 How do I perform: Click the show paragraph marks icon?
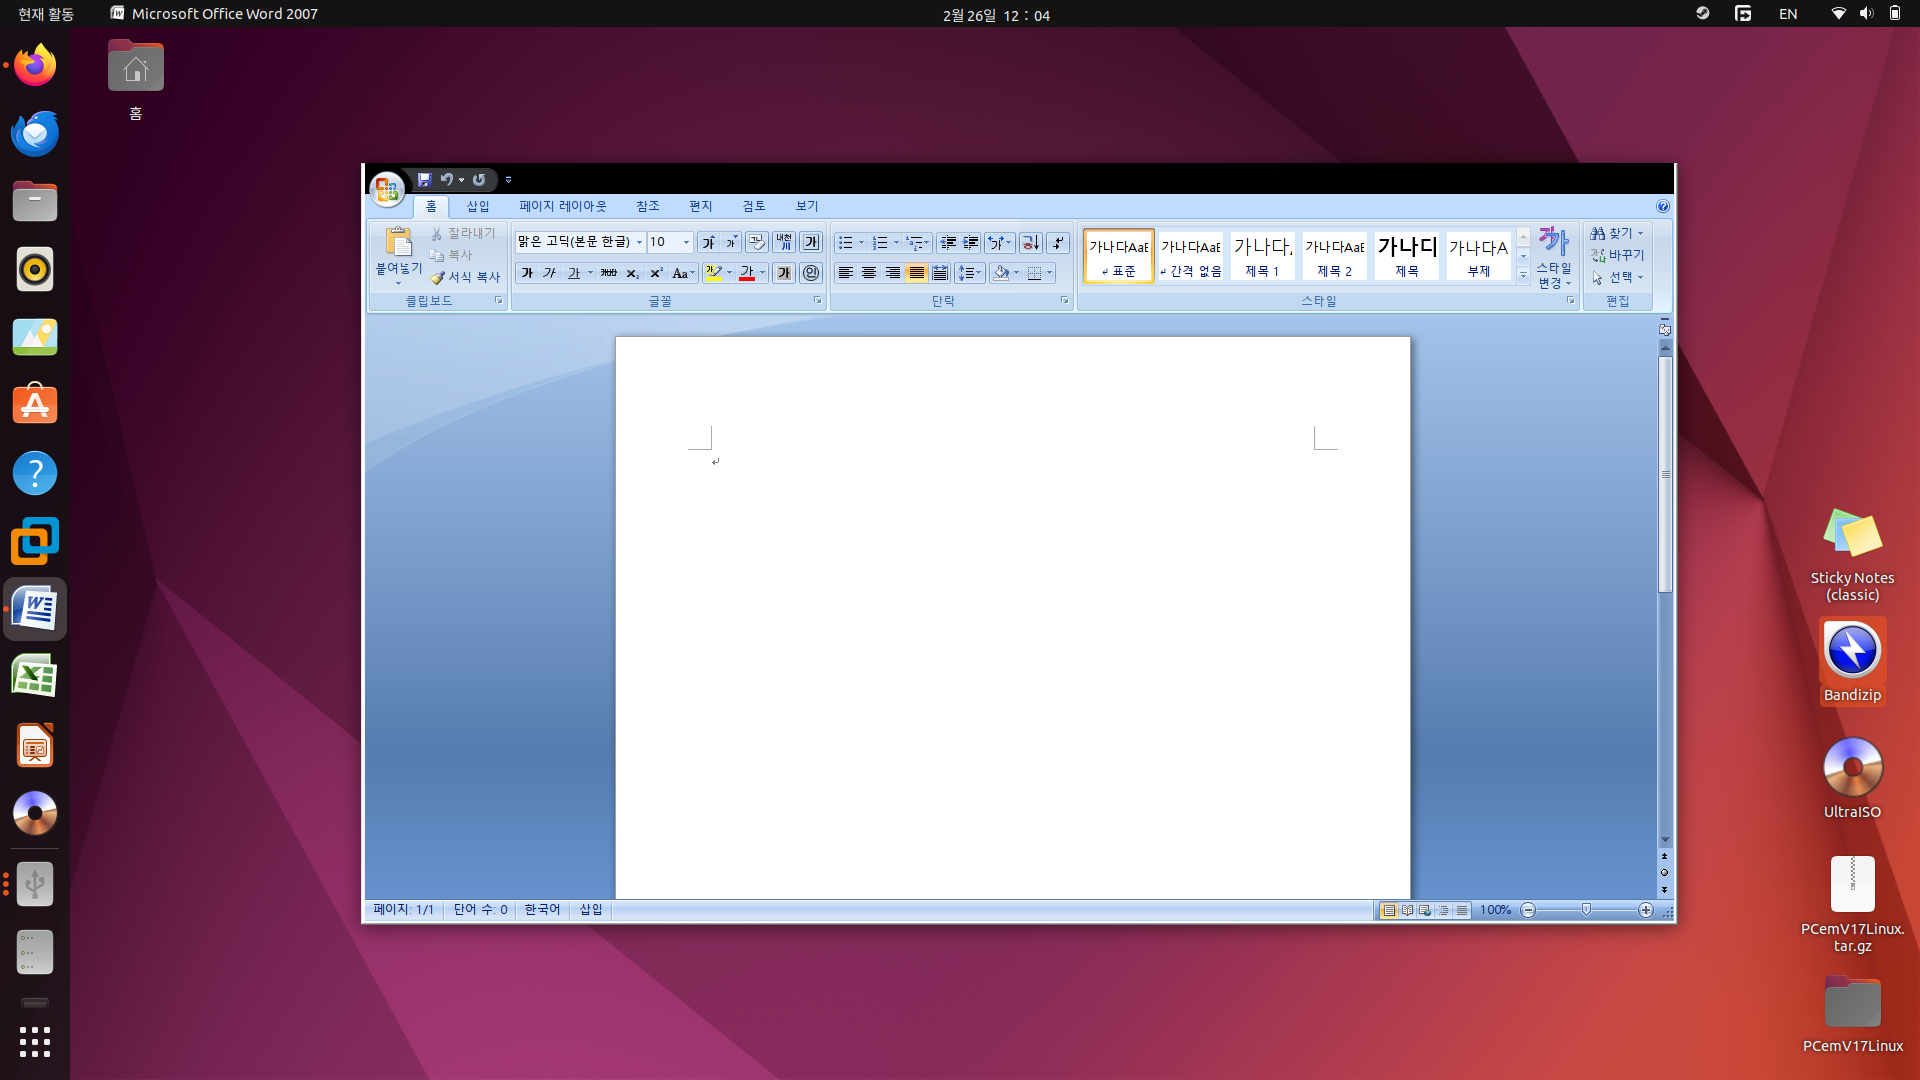coord(1058,243)
